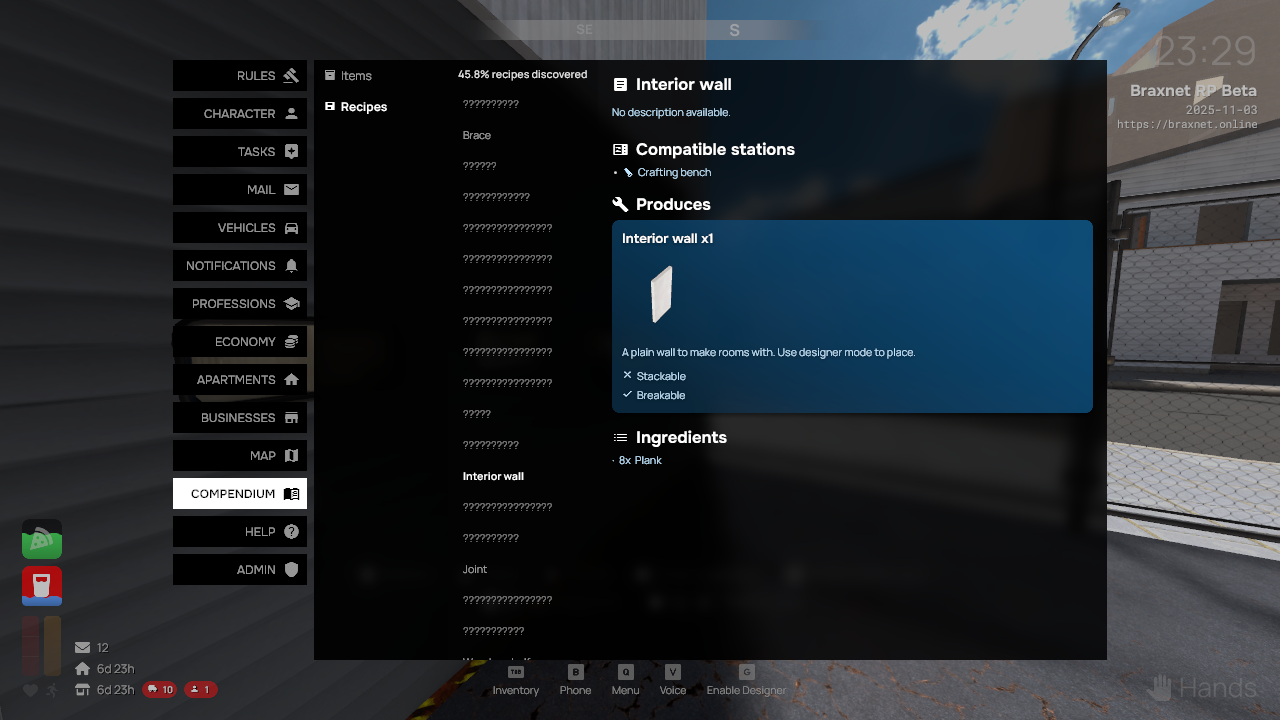Click the mail envelope status icon
This screenshot has height=720, width=1280.
(x=82, y=648)
